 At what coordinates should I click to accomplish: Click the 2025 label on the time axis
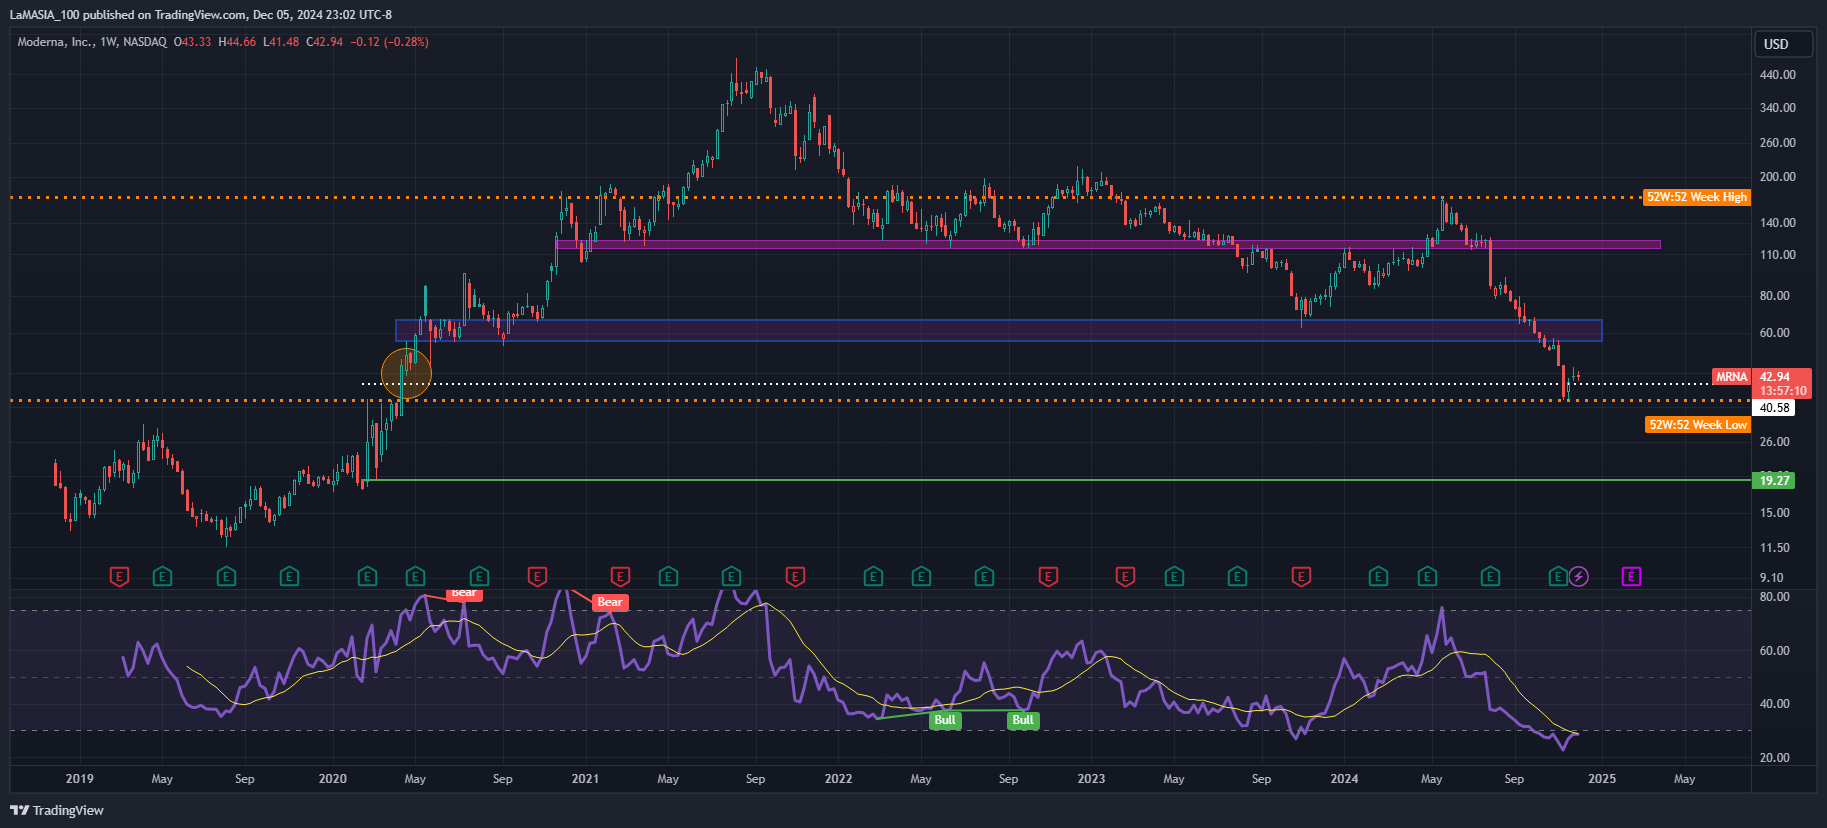1602,779
